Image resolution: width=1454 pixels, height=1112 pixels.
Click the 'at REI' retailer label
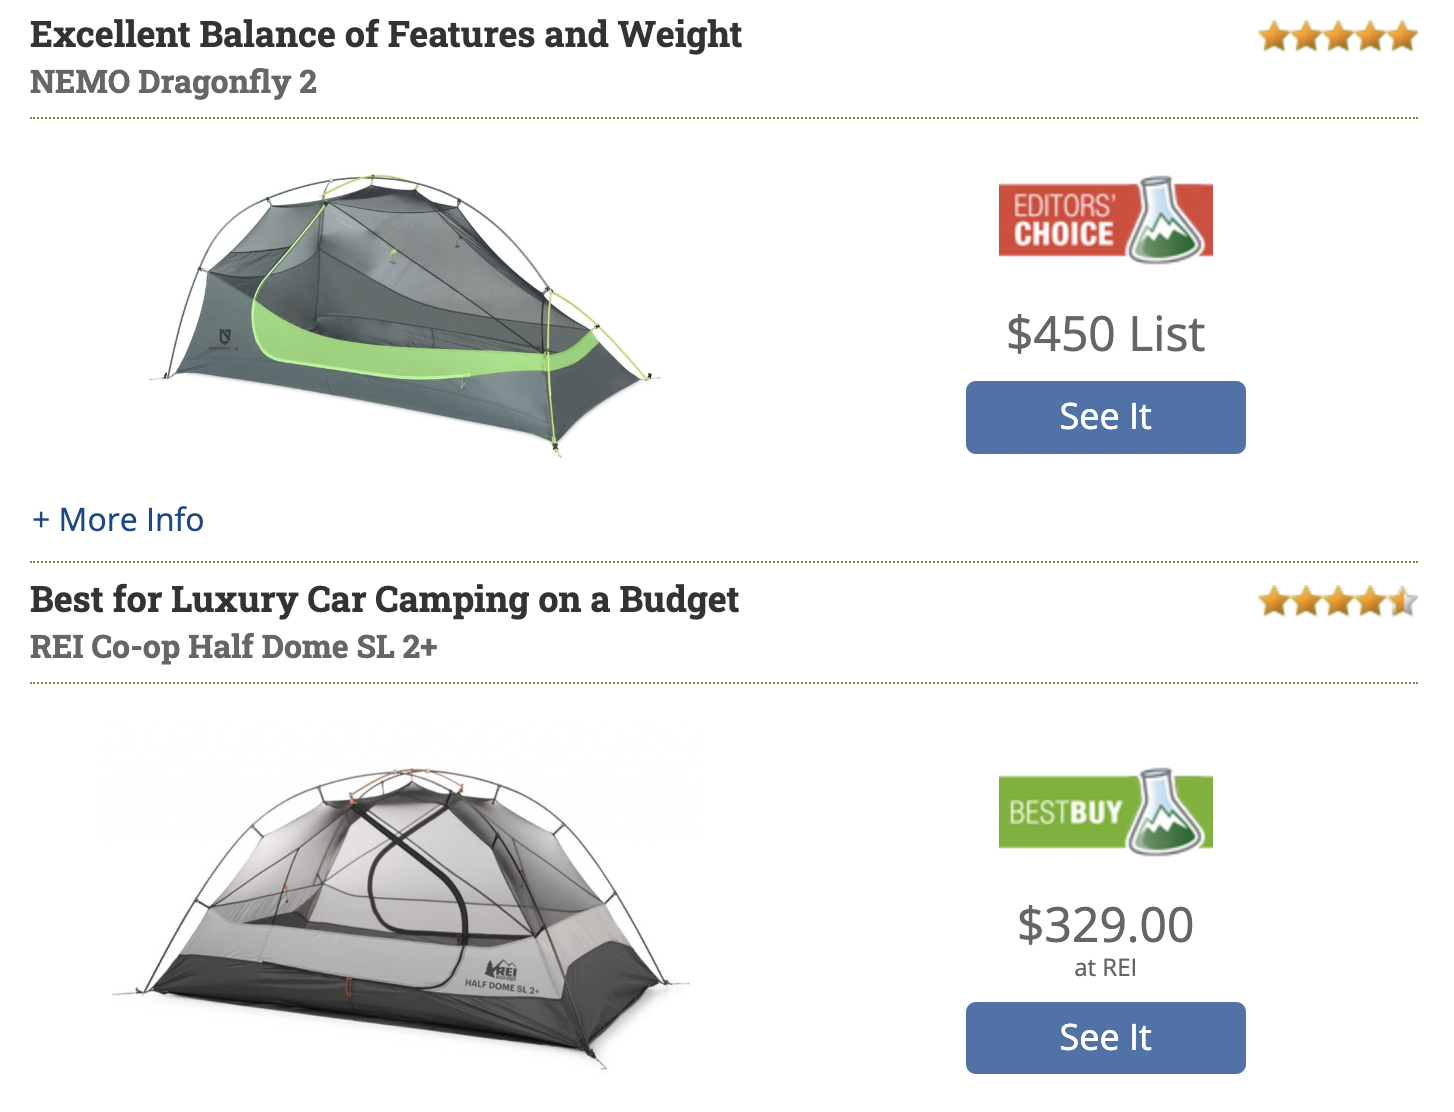[x=1105, y=968]
